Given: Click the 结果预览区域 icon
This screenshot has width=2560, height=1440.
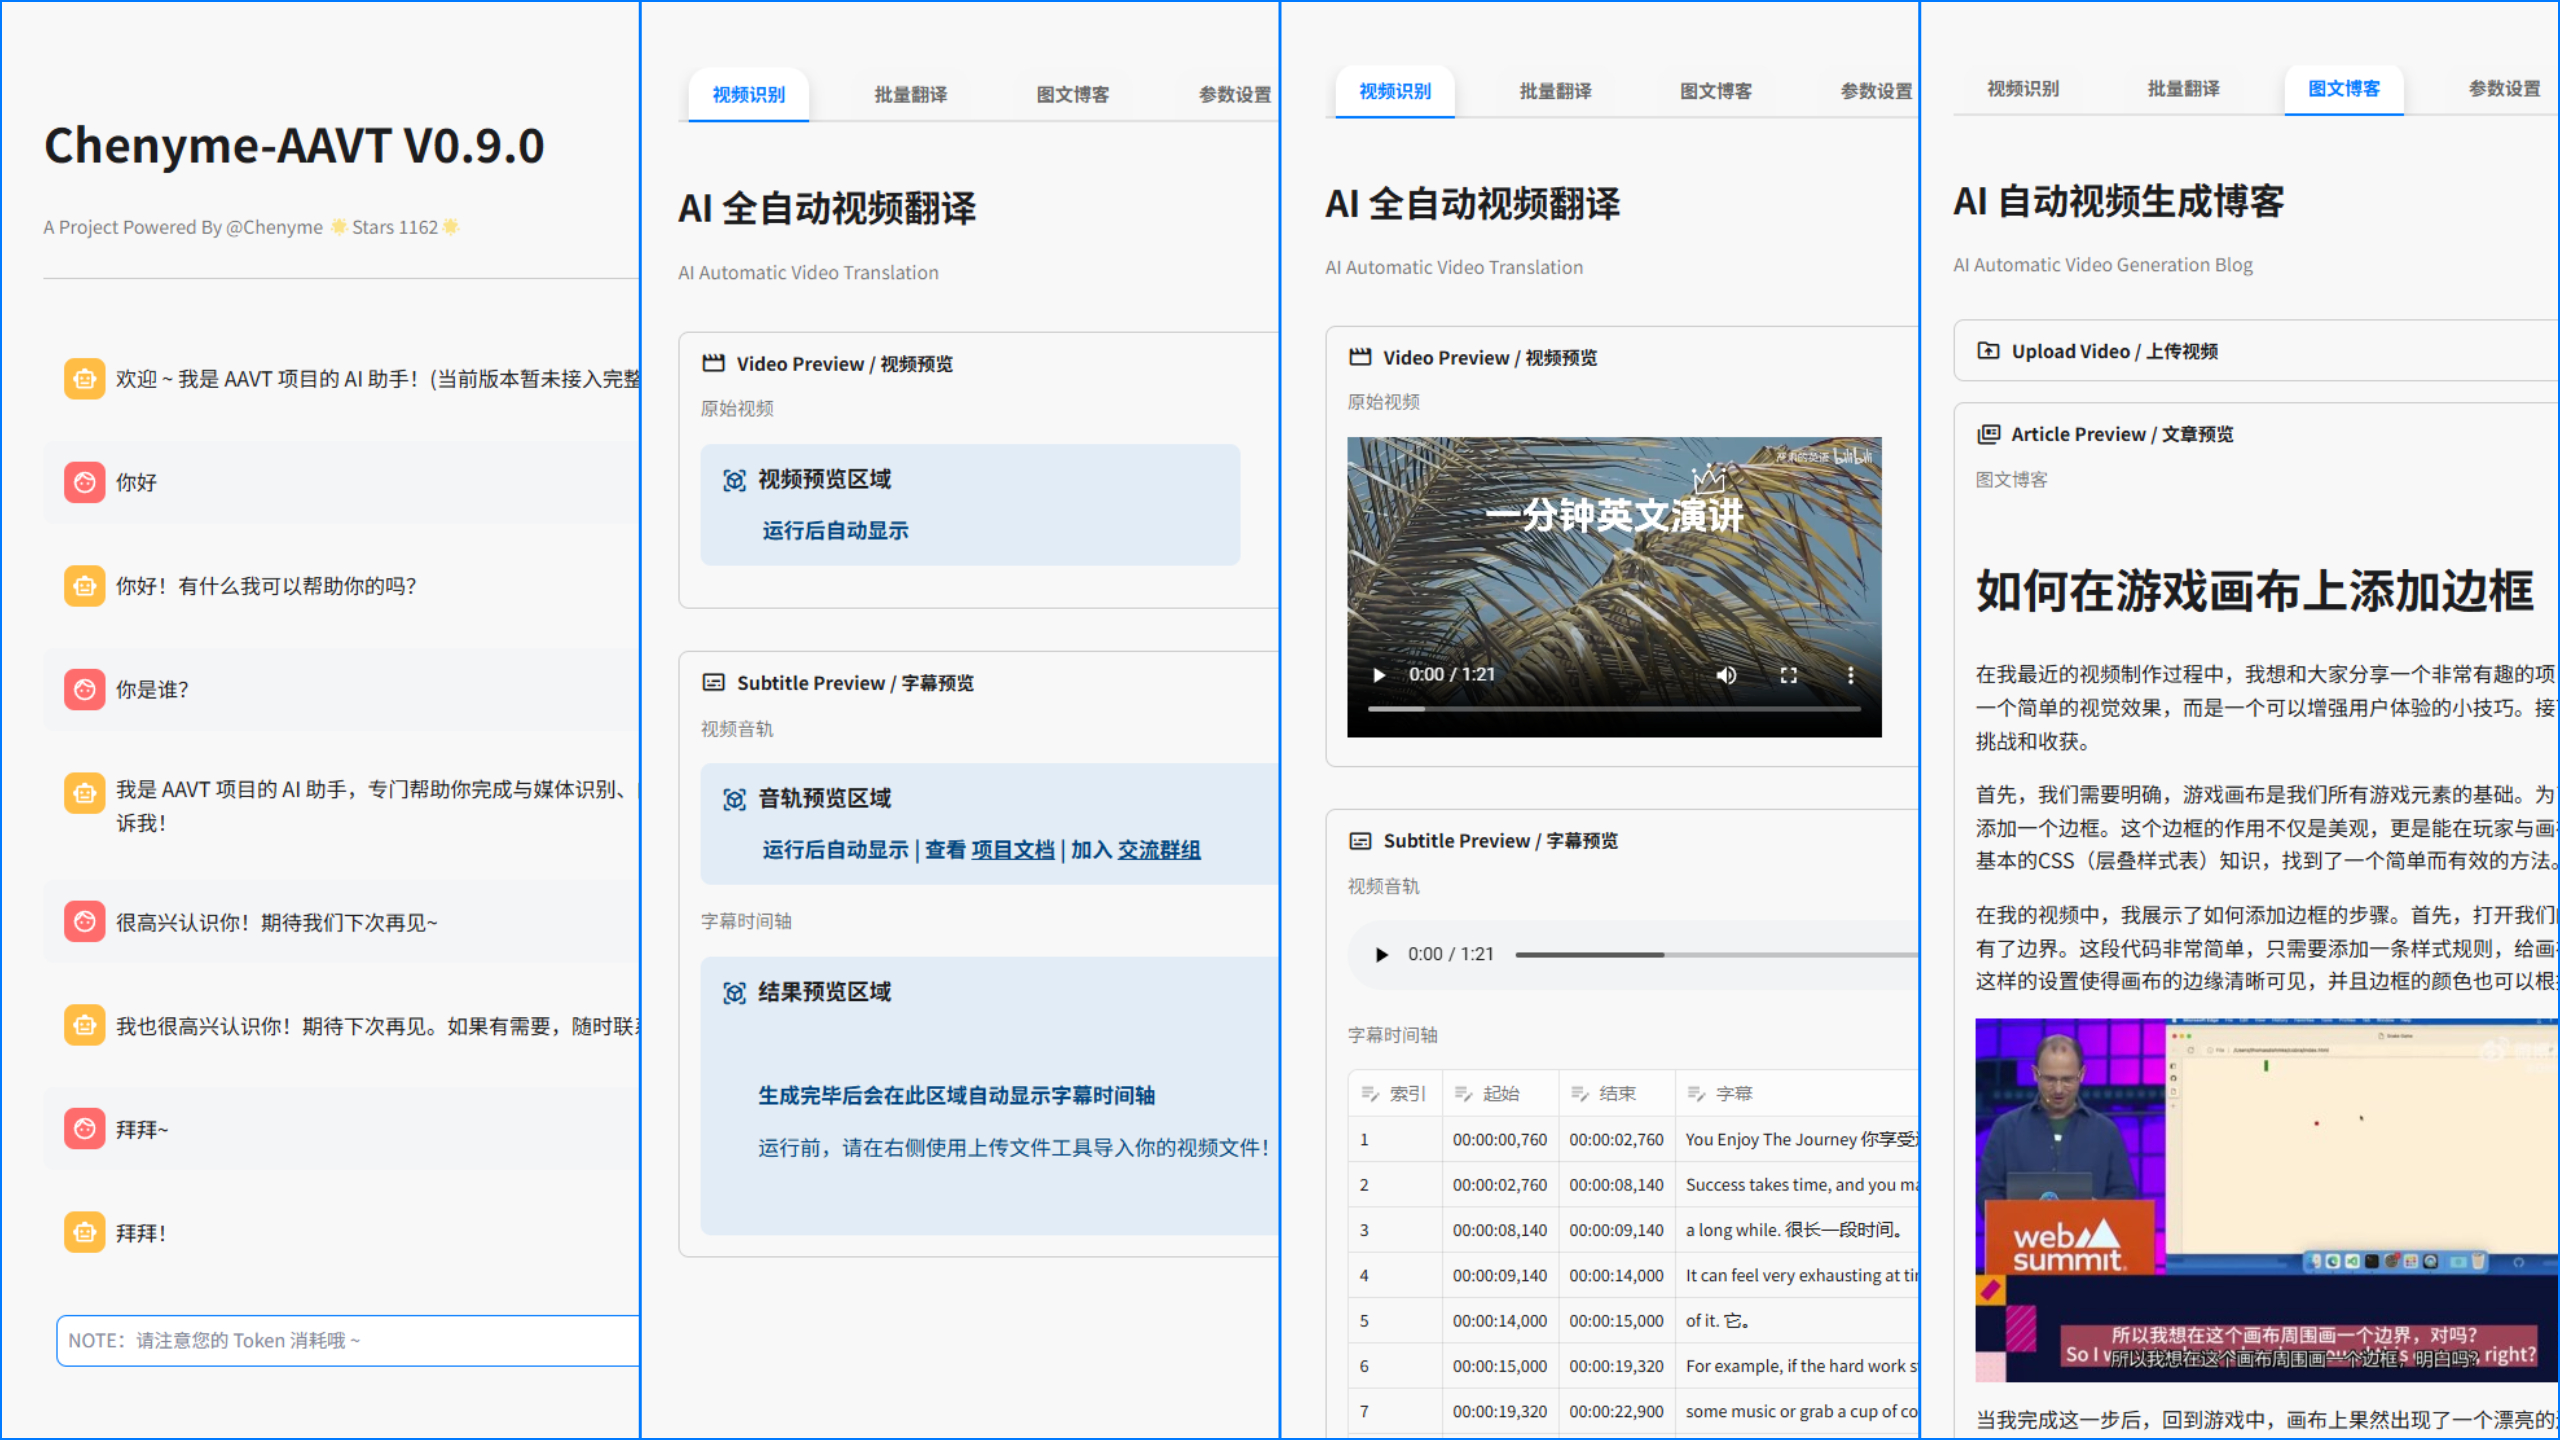Looking at the screenshot, I should click(x=734, y=993).
